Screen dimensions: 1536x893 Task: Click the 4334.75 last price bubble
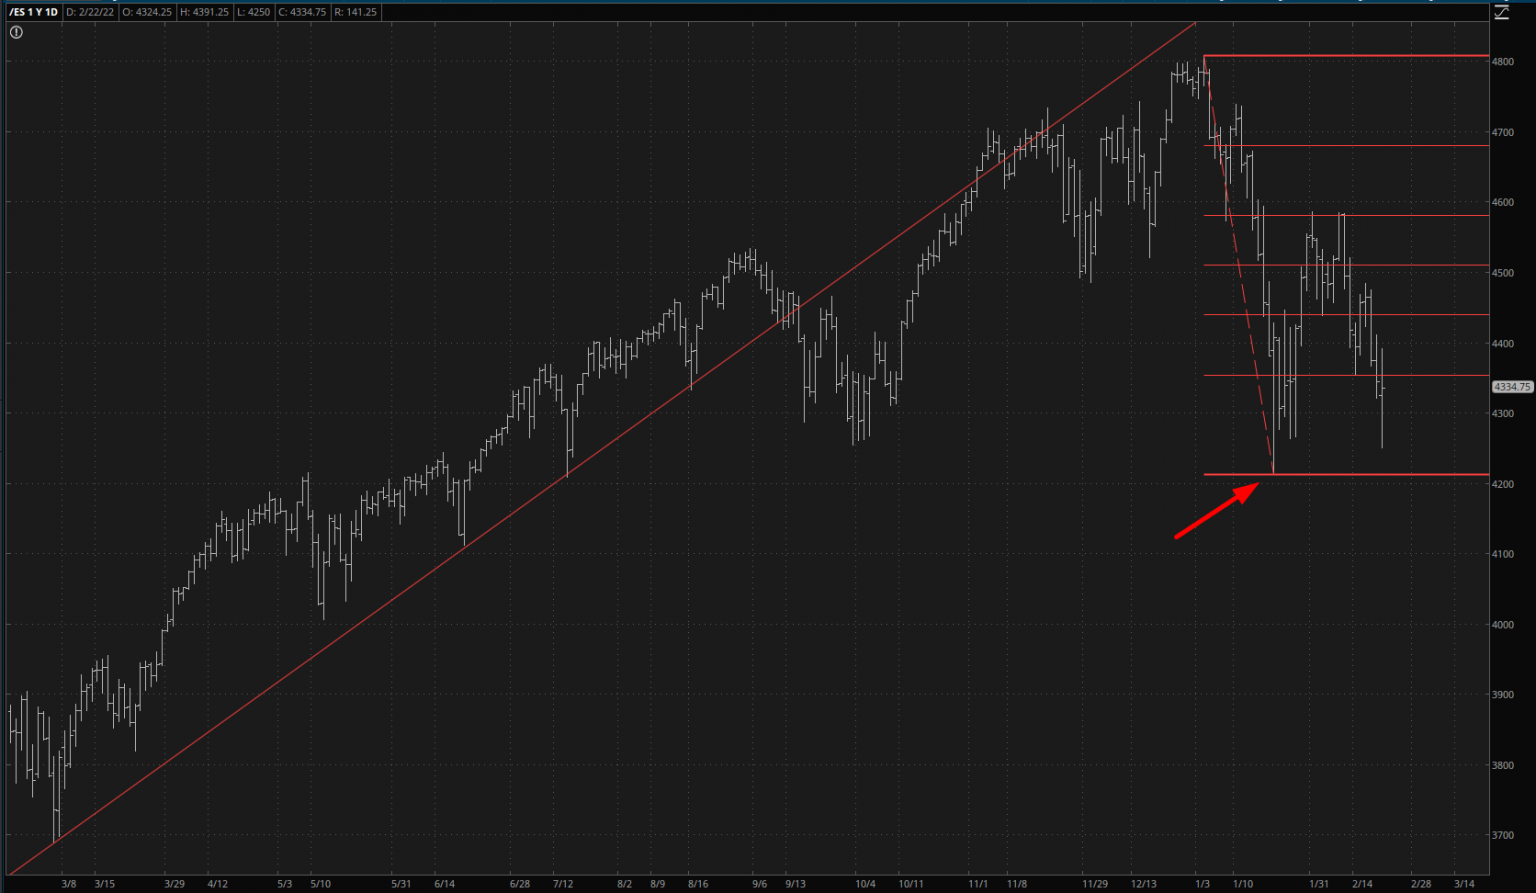click(x=1512, y=386)
